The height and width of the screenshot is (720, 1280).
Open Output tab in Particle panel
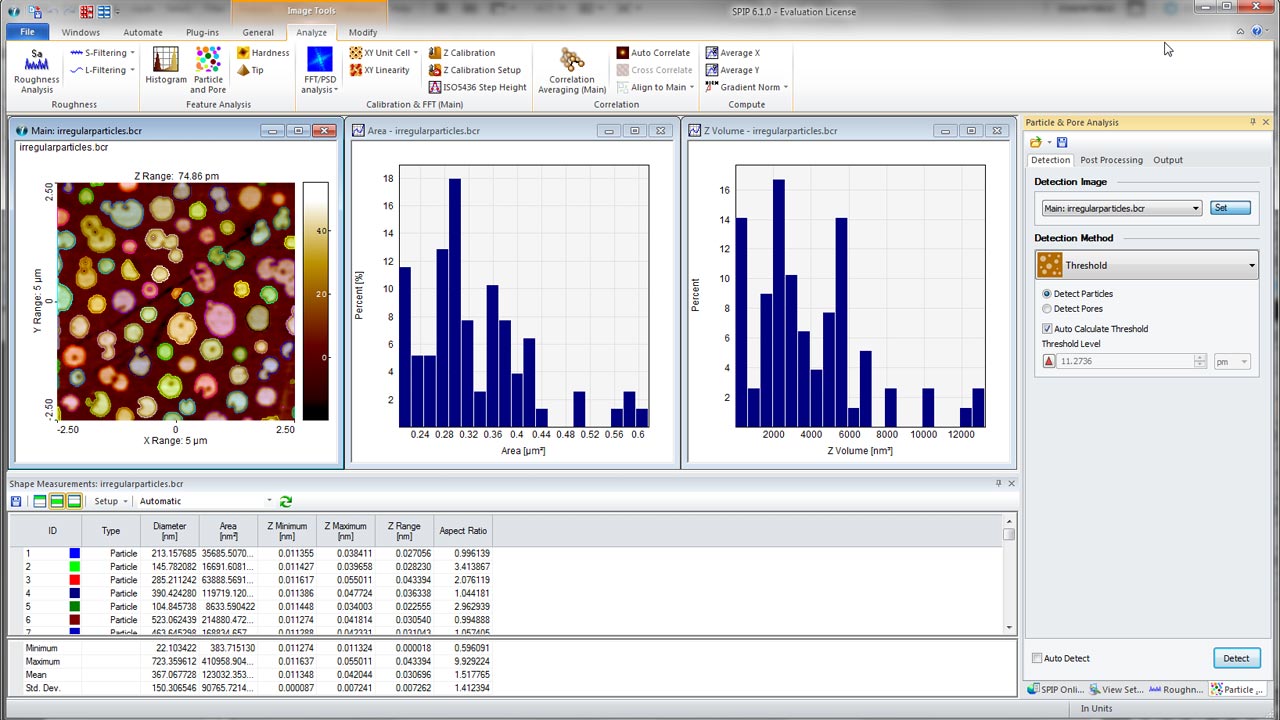pos(1167,160)
